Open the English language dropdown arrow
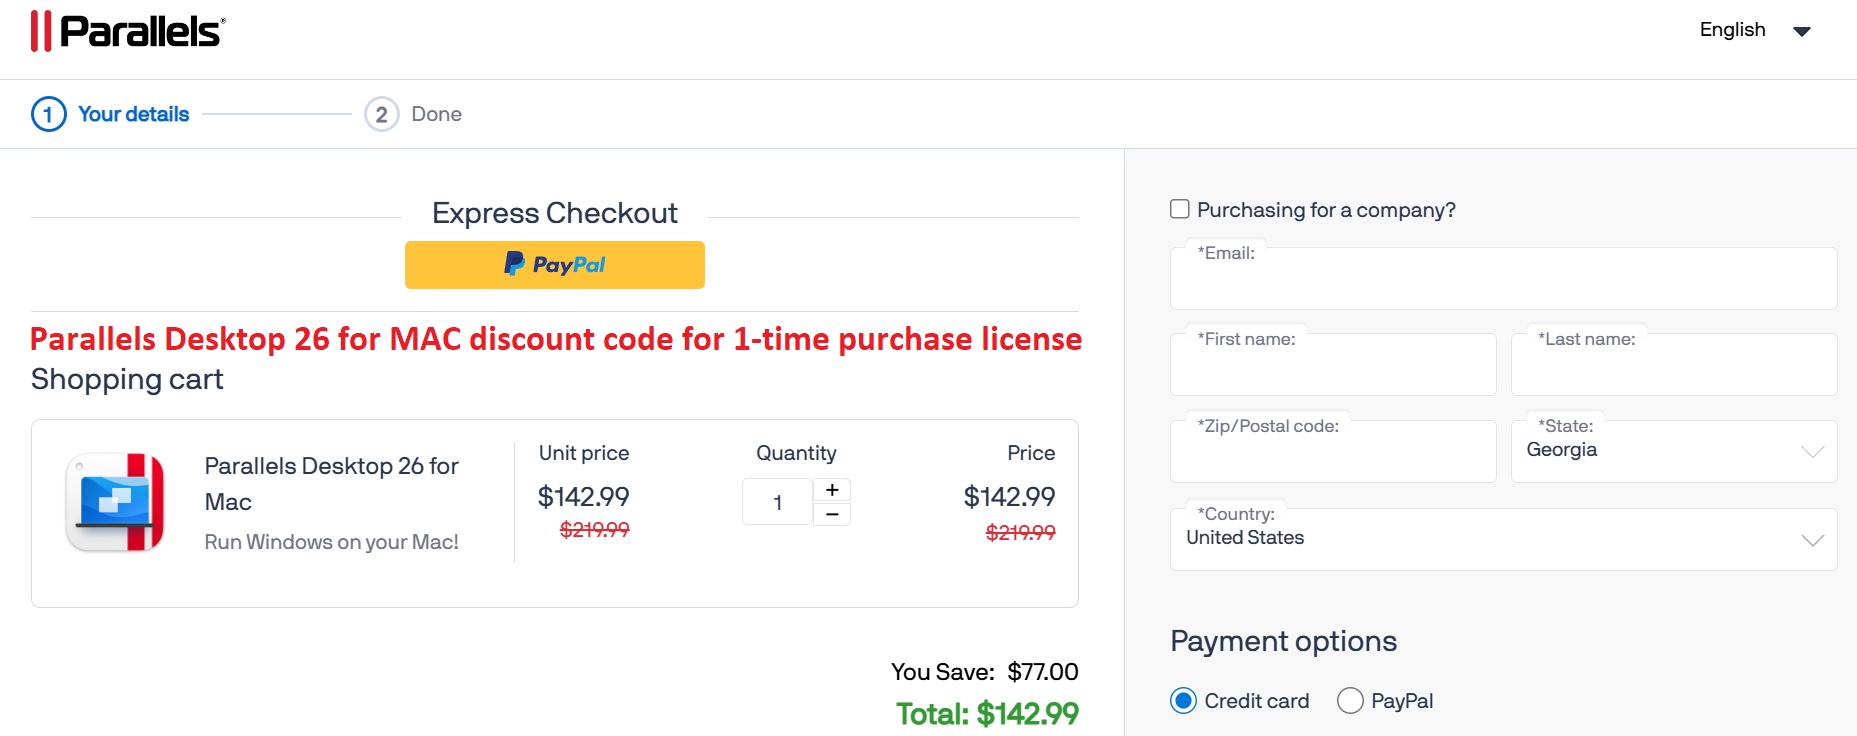1857x736 pixels. pyautogui.click(x=1802, y=31)
